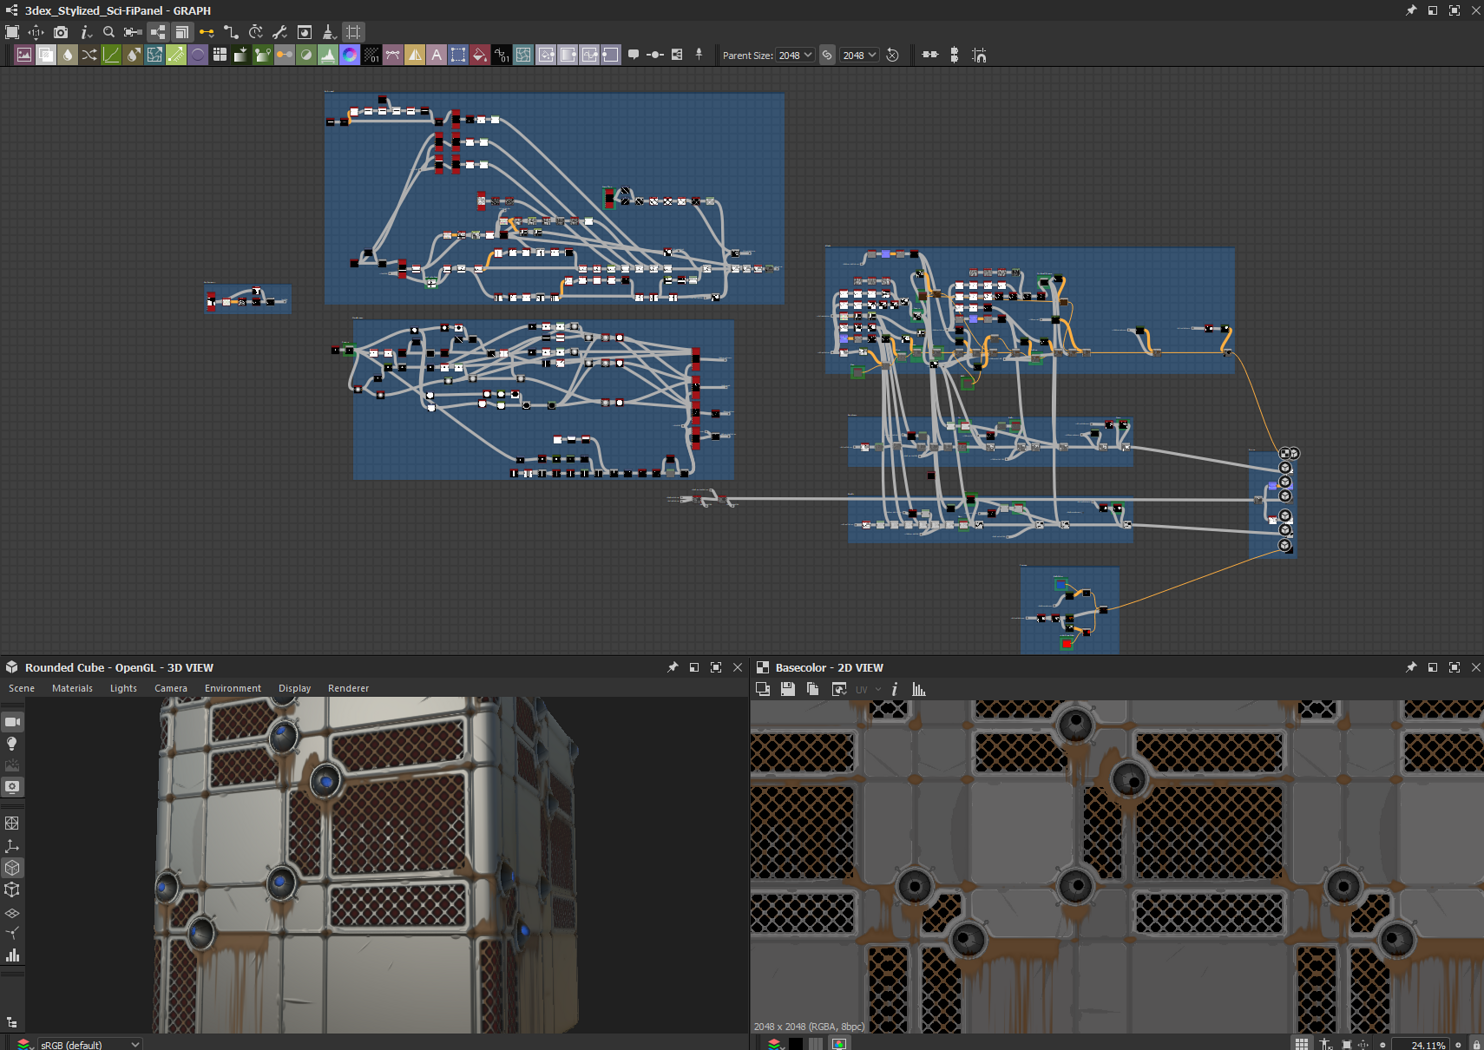
Task: Click the camera snapshot icon in graph toolbar
Action: click(x=61, y=32)
